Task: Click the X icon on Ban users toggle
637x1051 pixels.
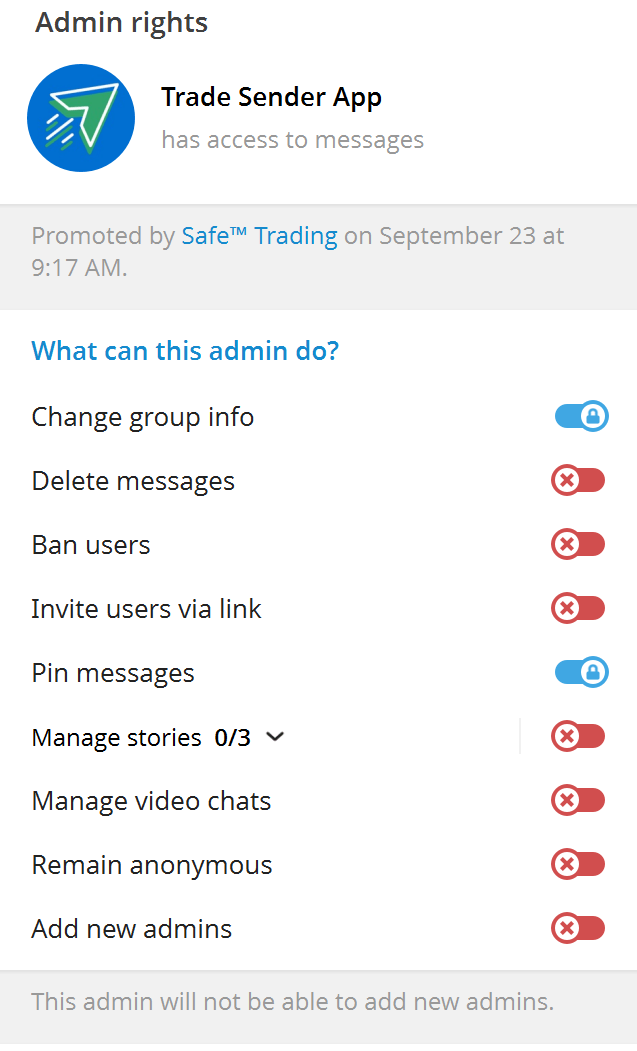Action: 567,544
